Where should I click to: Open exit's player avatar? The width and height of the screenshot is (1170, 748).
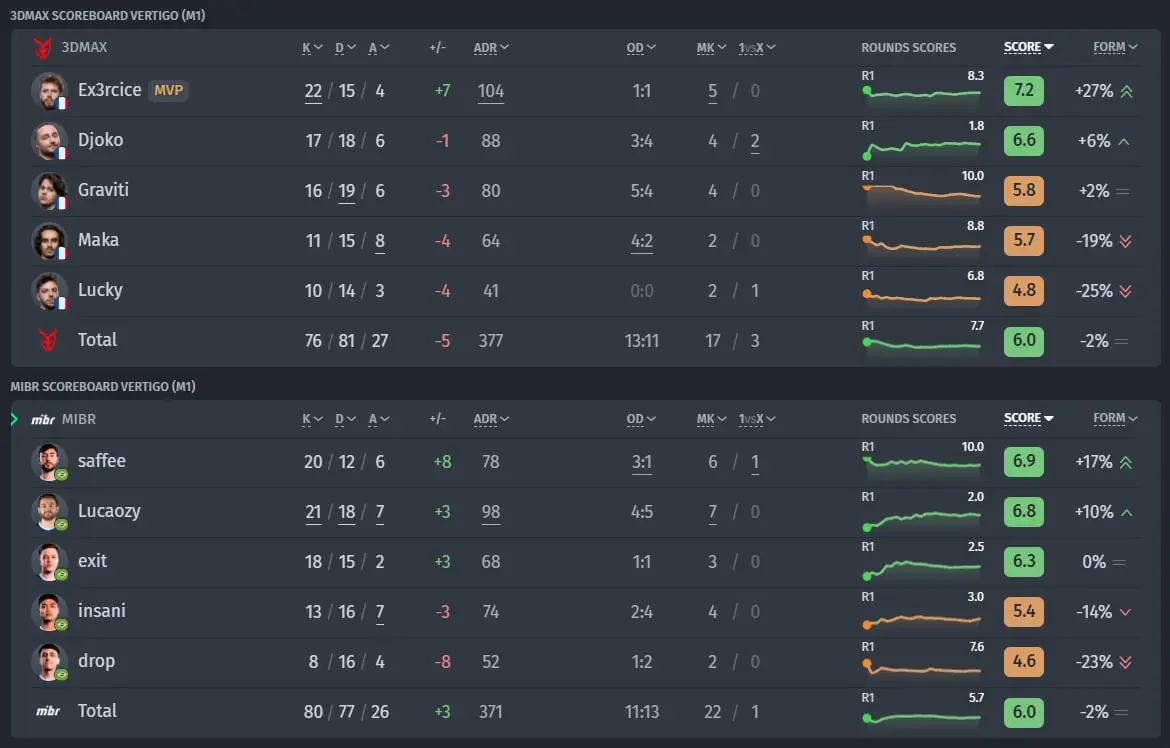(49, 562)
